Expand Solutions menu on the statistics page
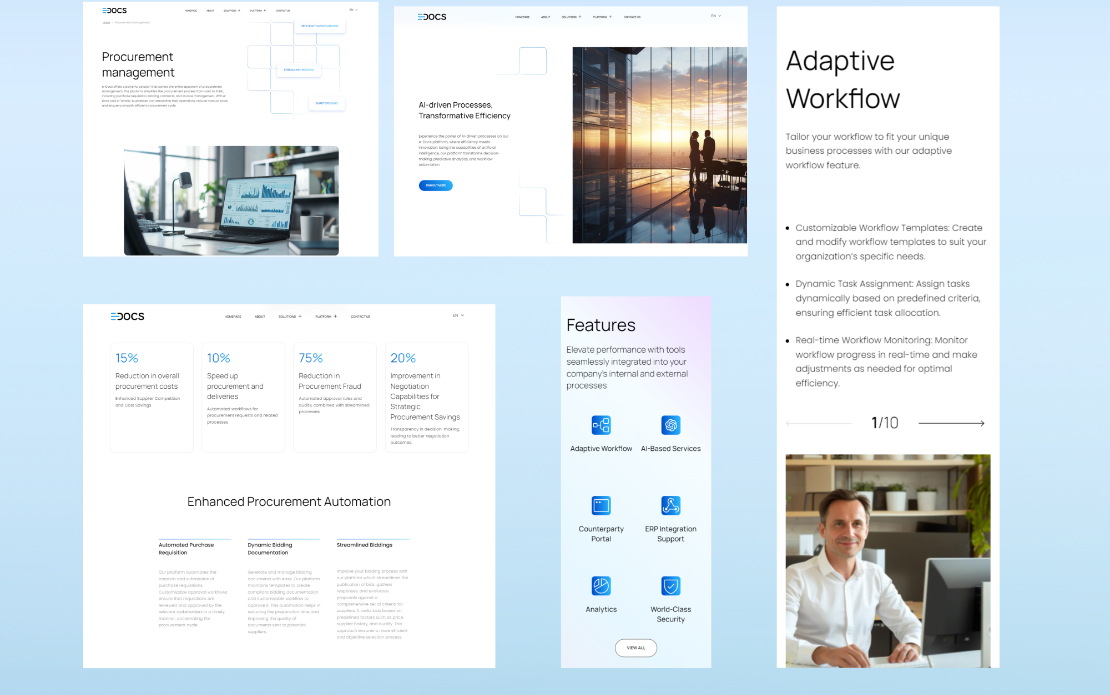This screenshot has width=1110, height=695. click(290, 316)
